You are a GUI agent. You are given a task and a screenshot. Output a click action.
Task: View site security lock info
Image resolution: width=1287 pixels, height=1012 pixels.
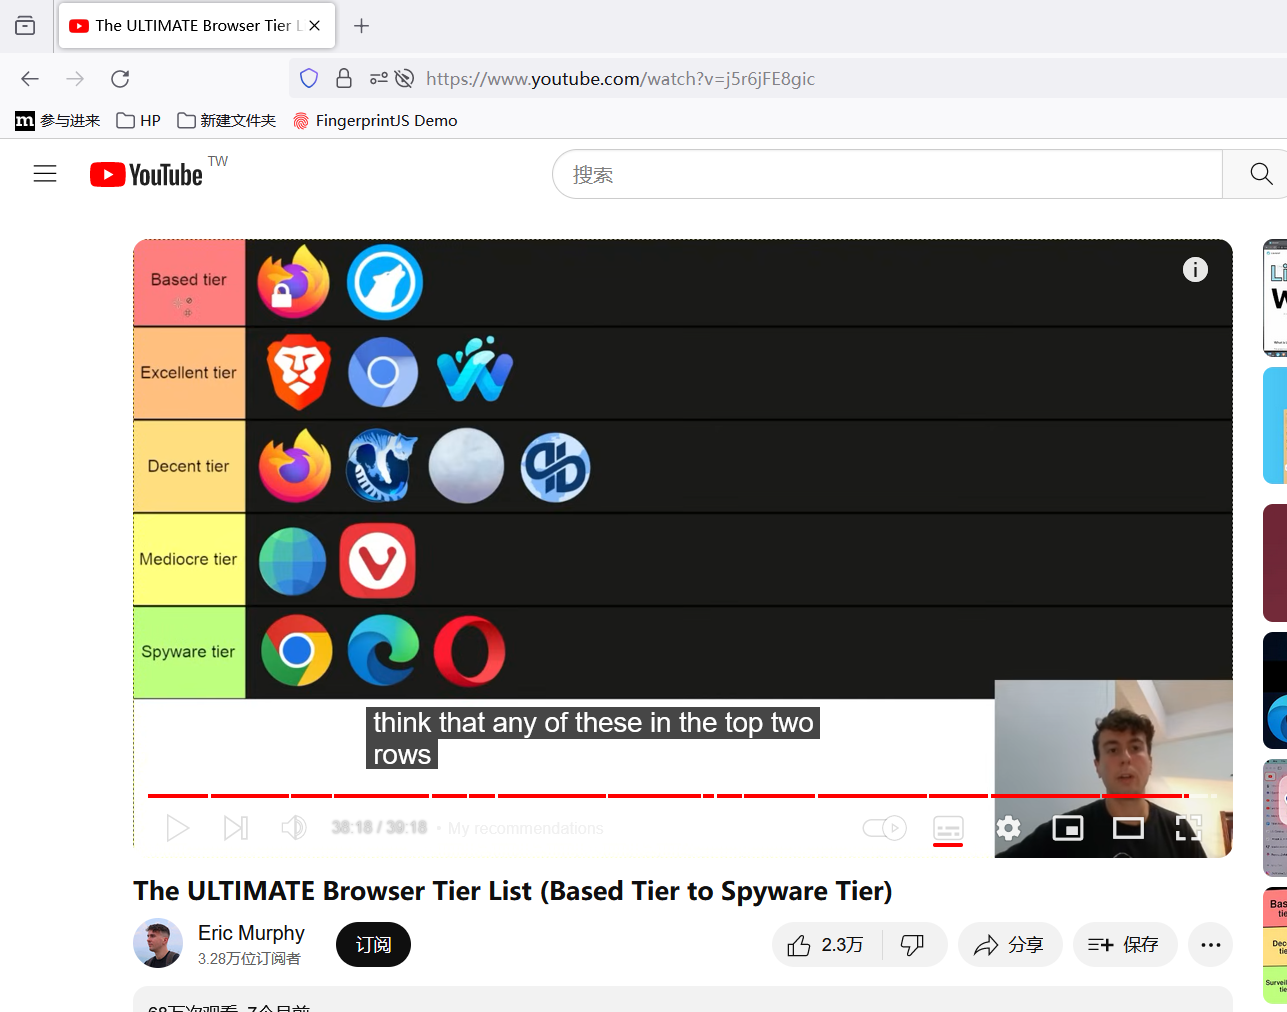coord(344,79)
